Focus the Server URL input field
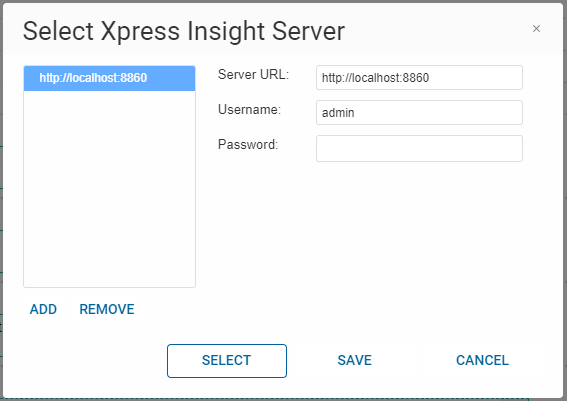Image resolution: width=567 pixels, height=401 pixels. coord(419,77)
